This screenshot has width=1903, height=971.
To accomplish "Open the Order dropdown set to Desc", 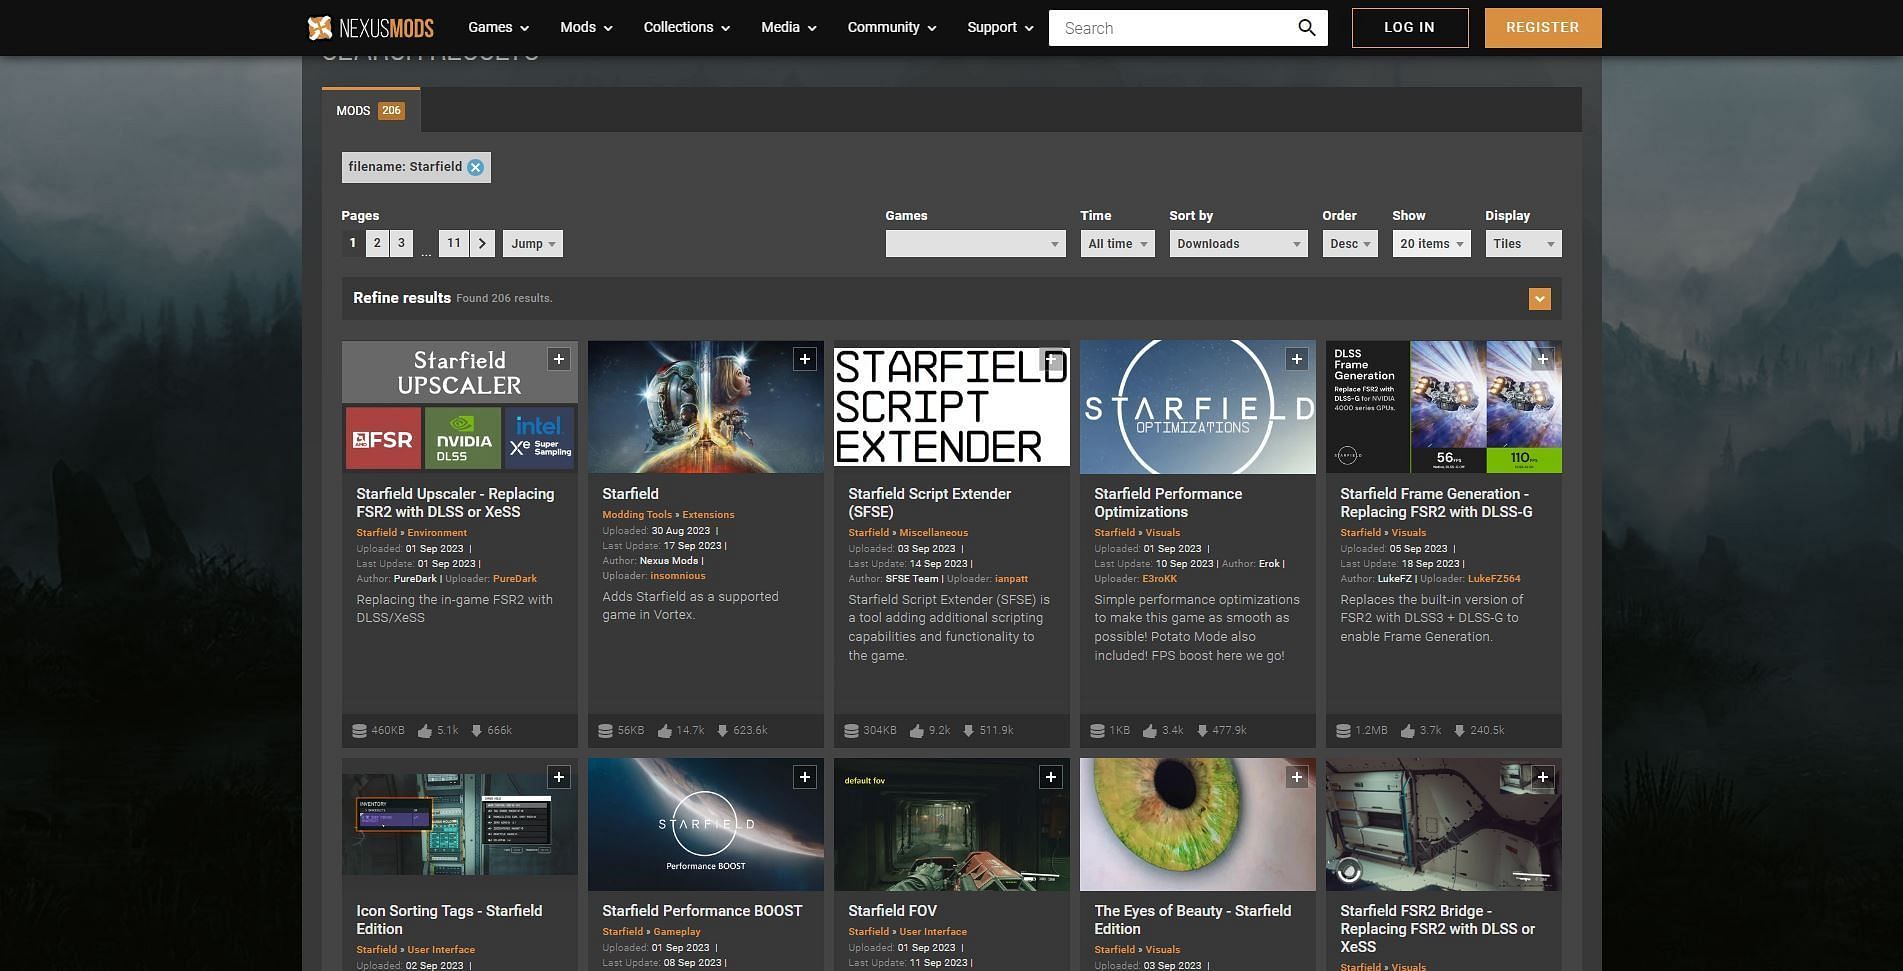I will pos(1350,243).
